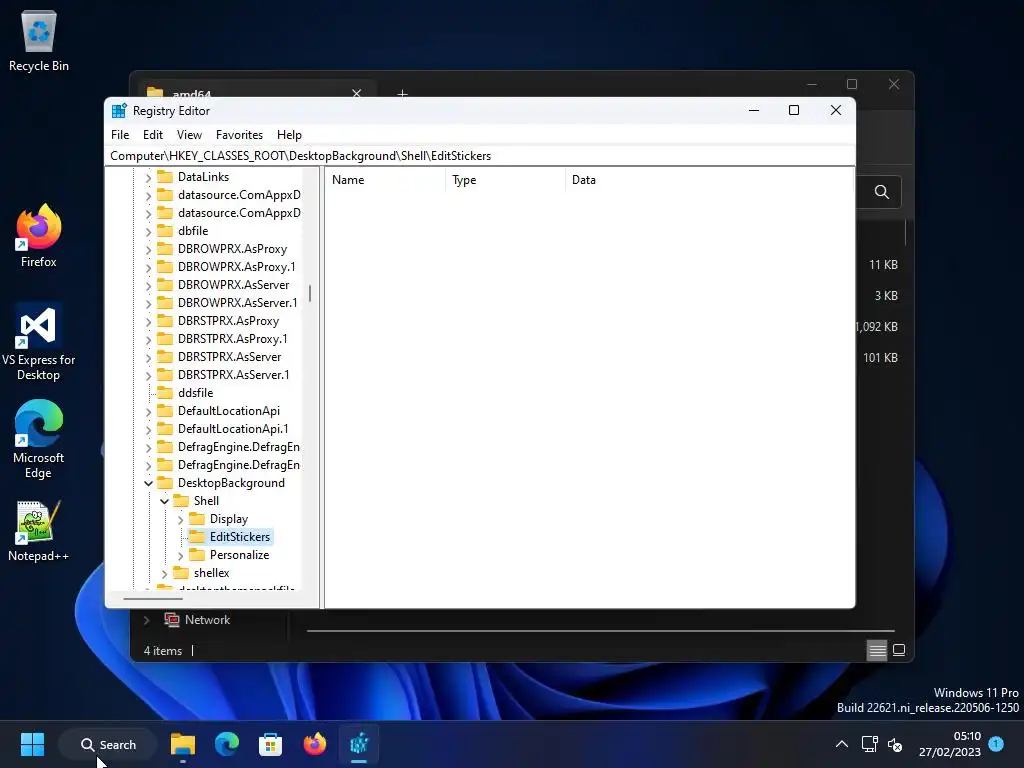The width and height of the screenshot is (1024, 768).
Task: Open the Help menu in Registry Editor
Action: [x=289, y=135]
